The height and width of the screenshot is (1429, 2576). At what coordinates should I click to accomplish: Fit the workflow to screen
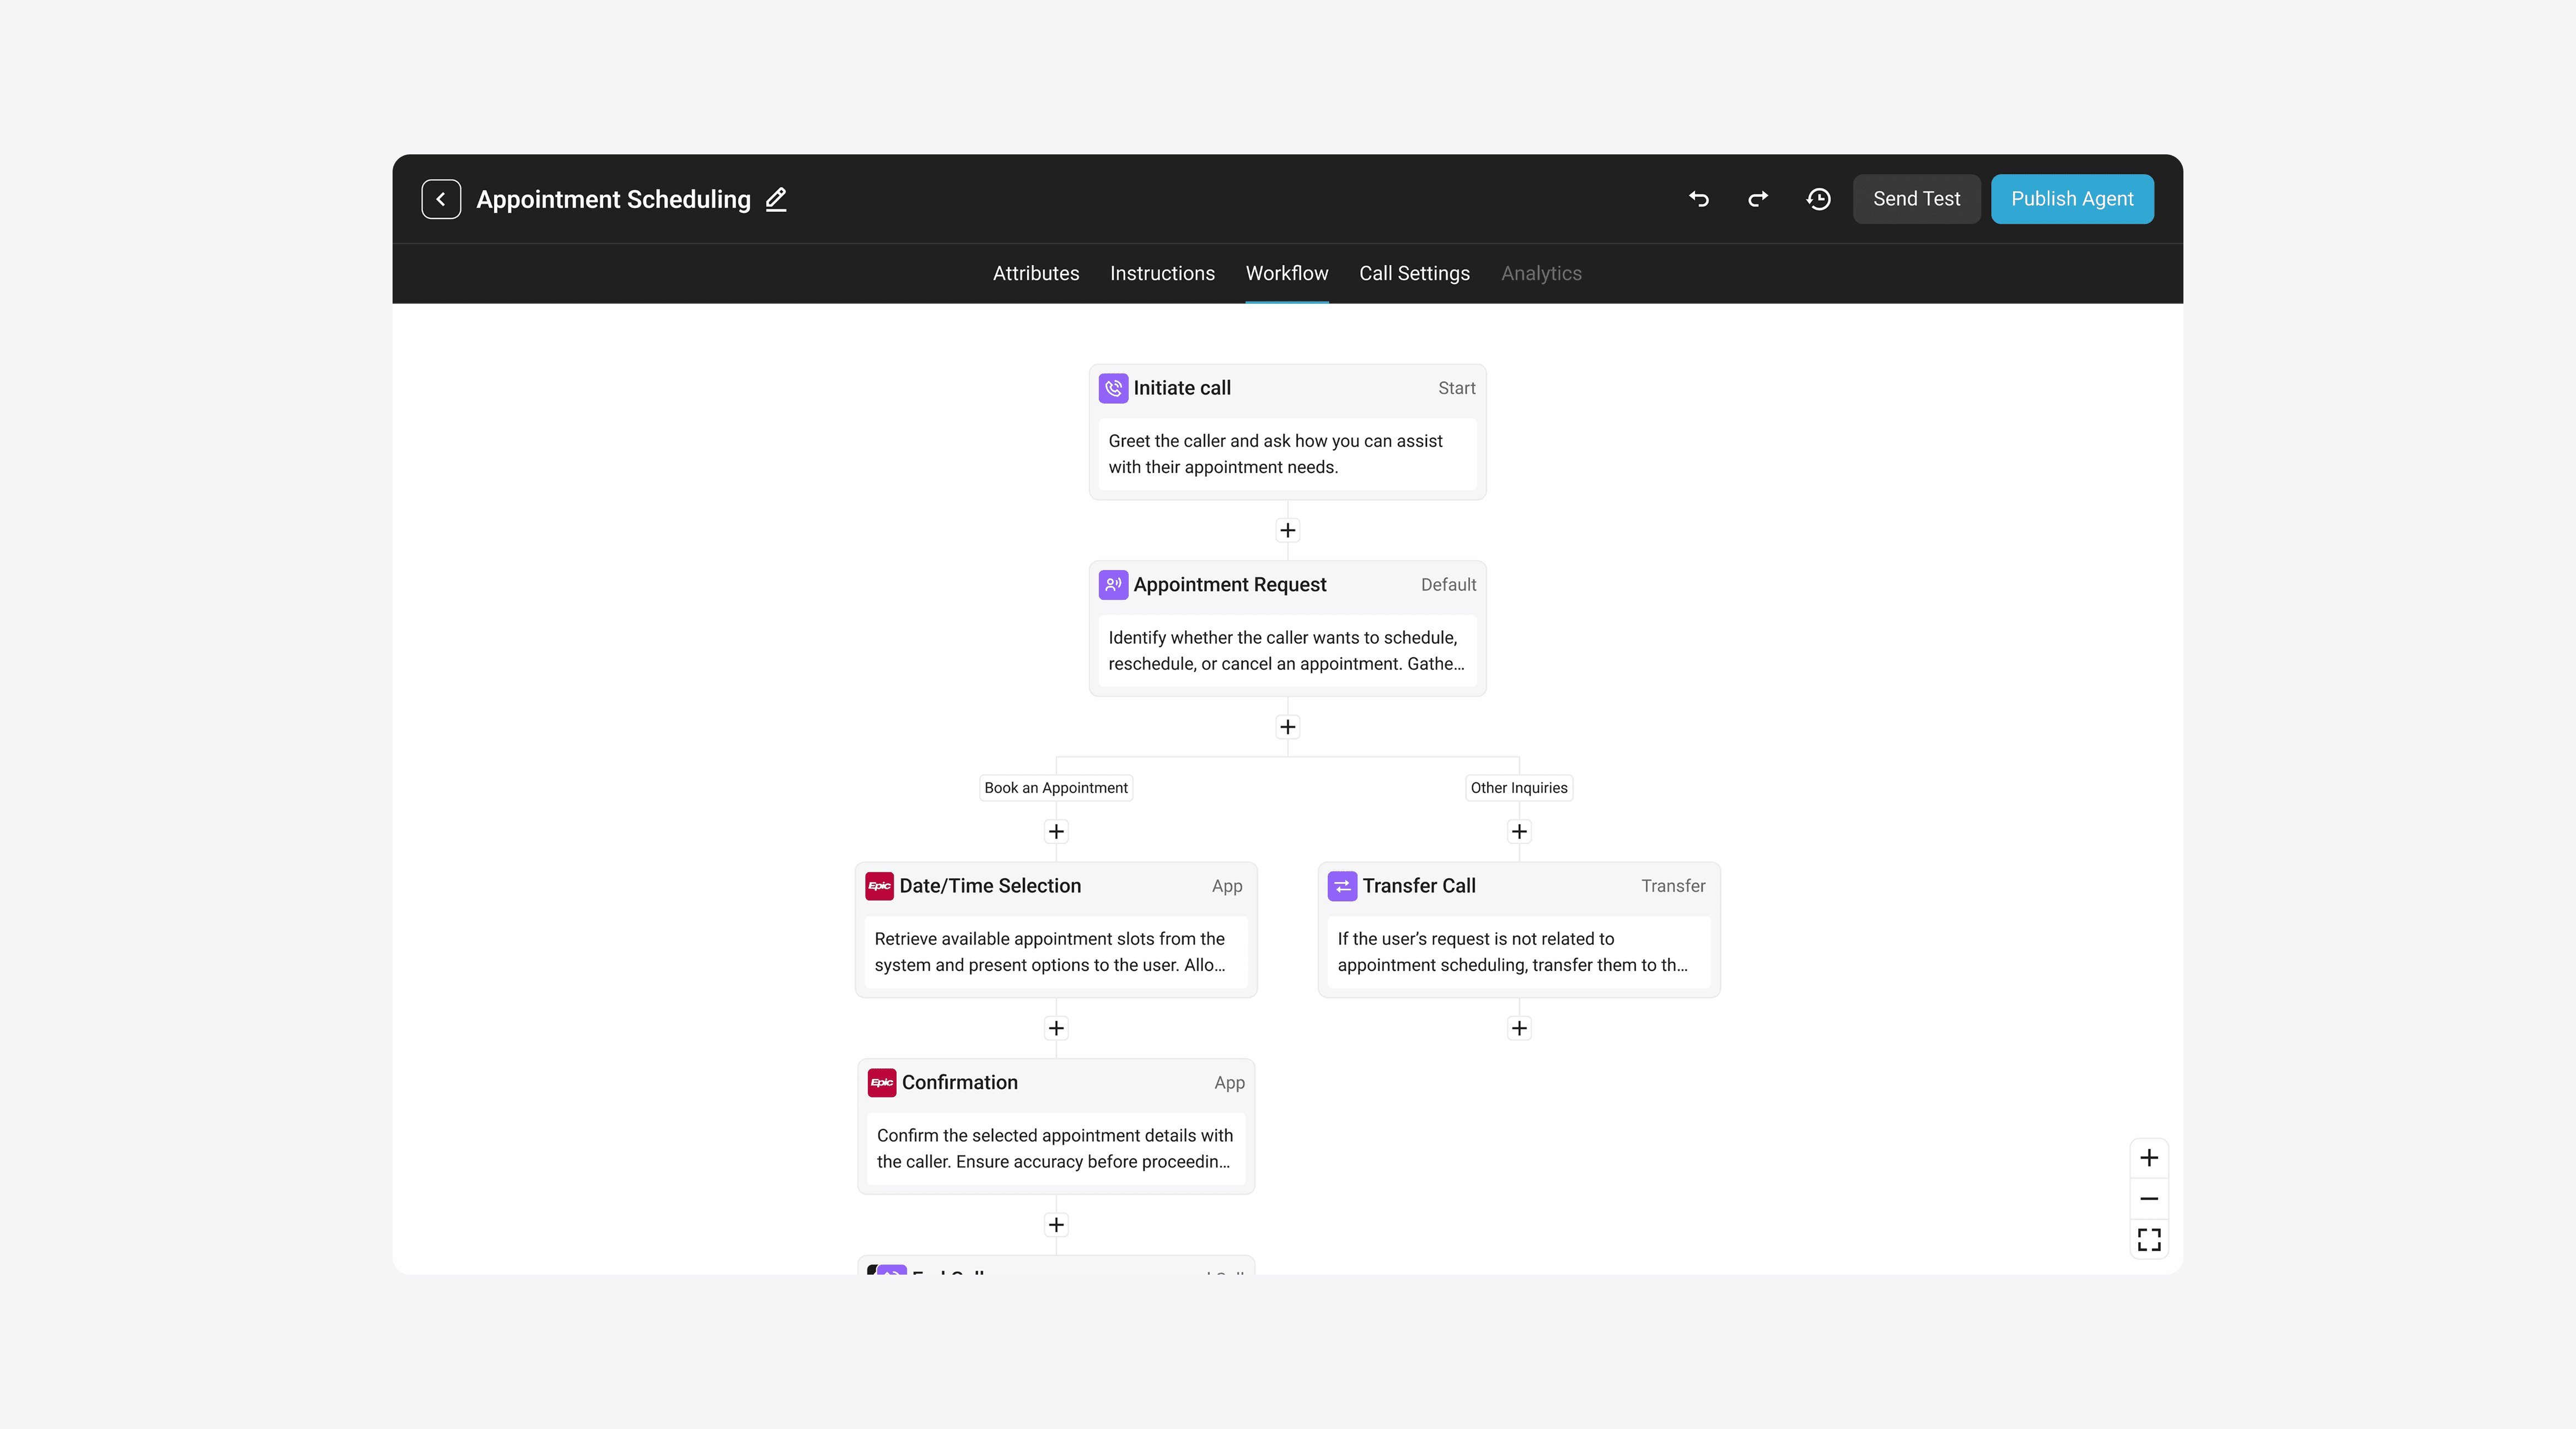[2149, 1240]
